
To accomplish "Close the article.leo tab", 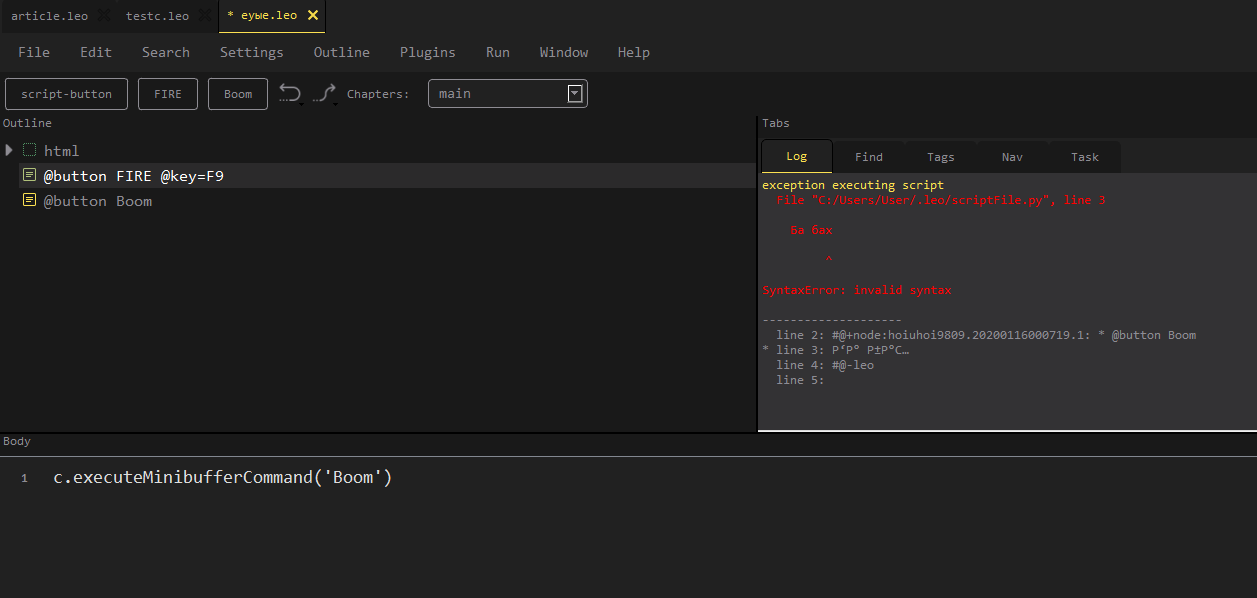I will coord(102,16).
